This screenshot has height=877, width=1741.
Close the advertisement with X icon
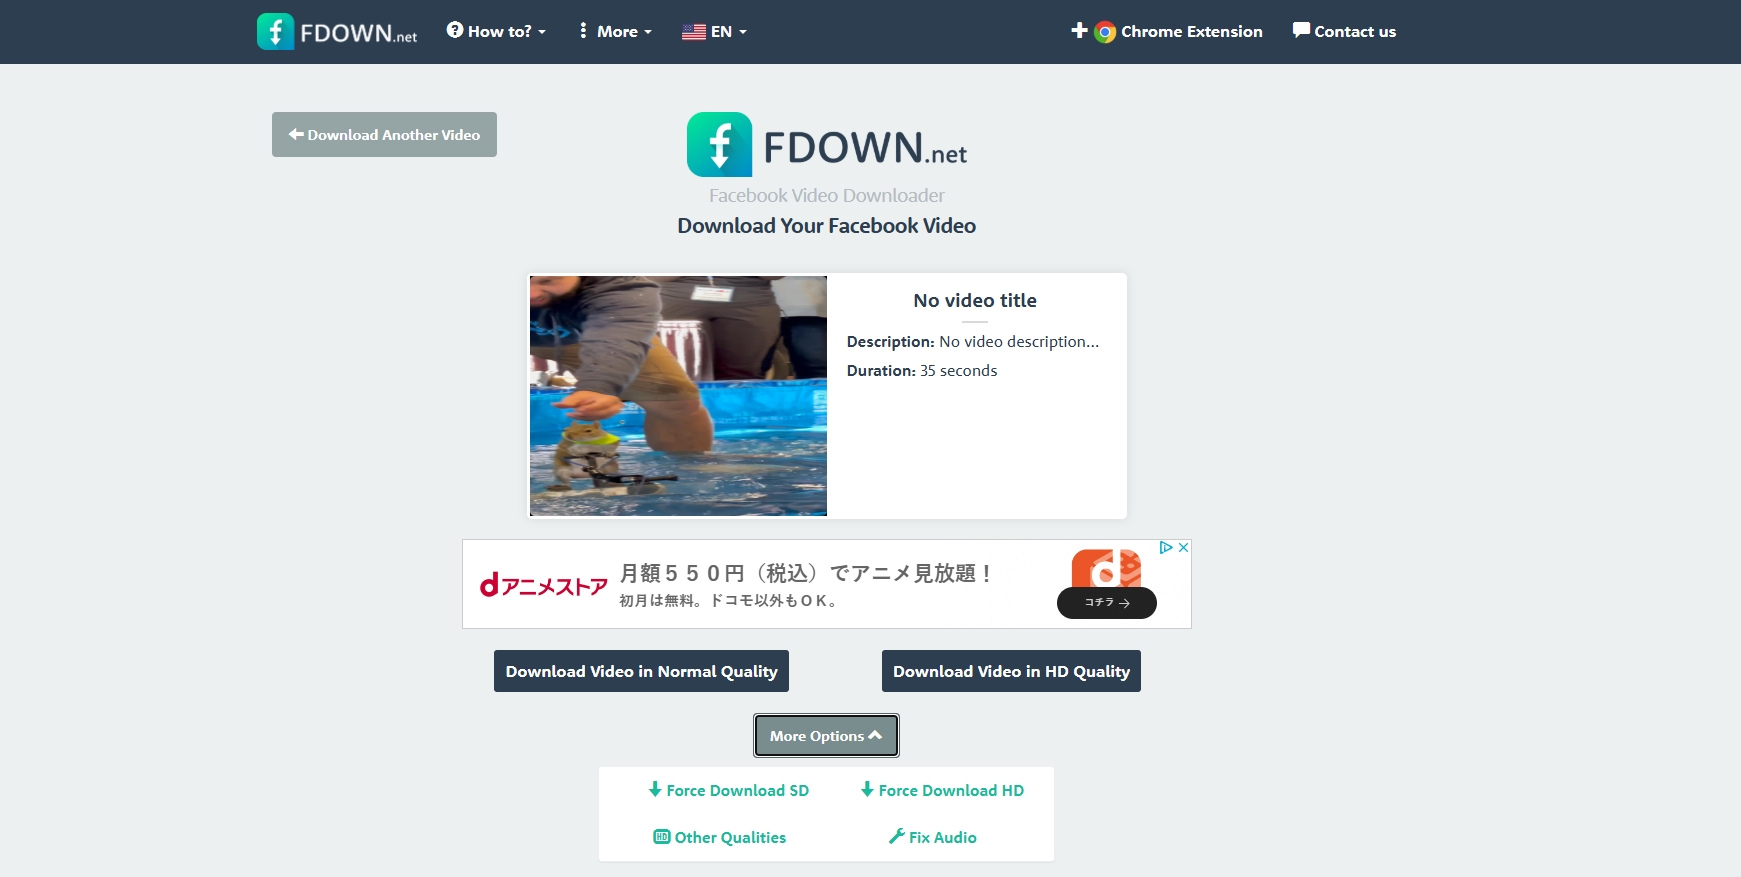[x=1183, y=548]
